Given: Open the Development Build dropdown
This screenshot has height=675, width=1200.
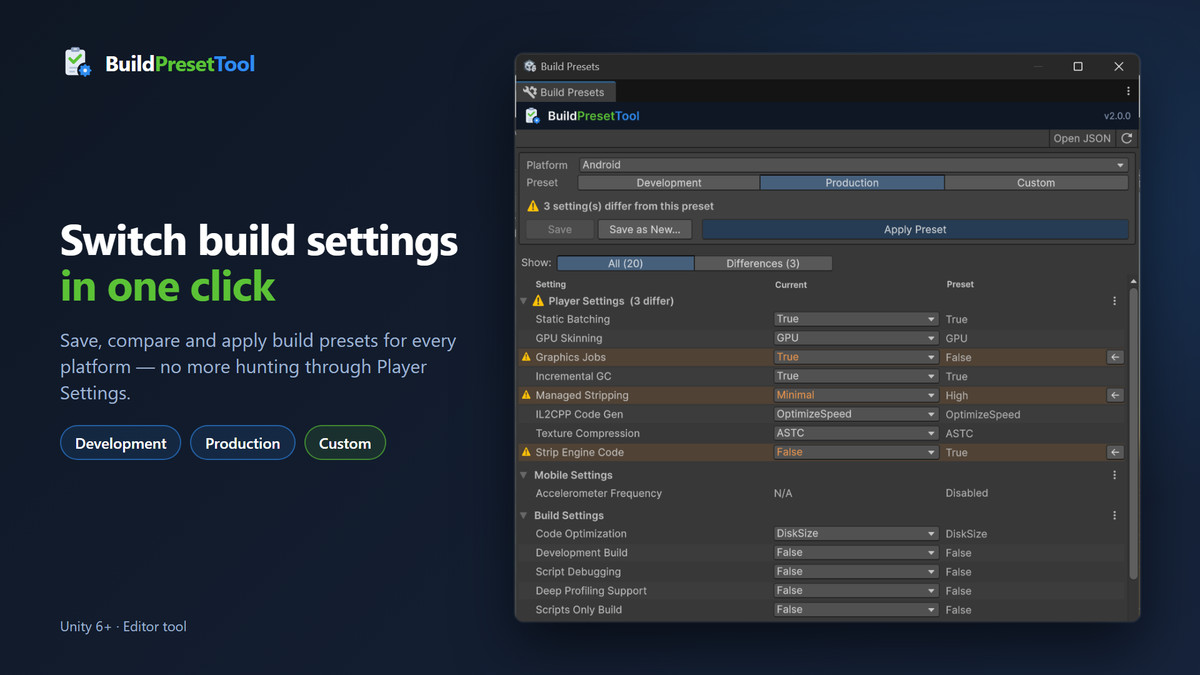Looking at the screenshot, I should pyautogui.click(x=856, y=553).
